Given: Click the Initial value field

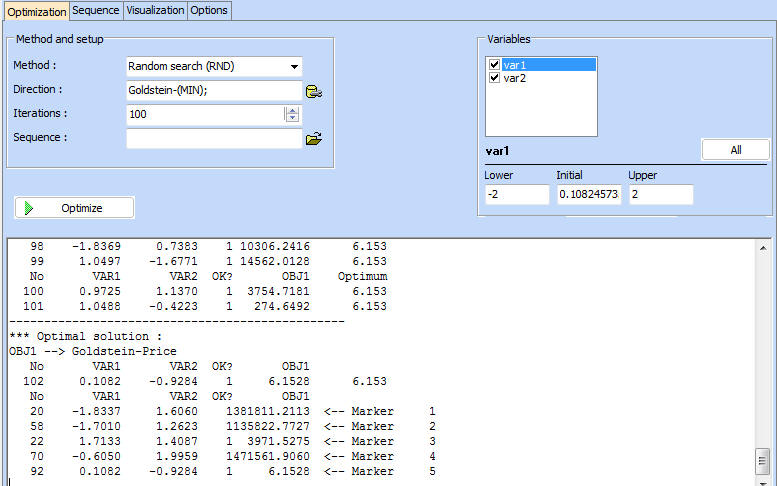Looking at the screenshot, I should point(588,194).
